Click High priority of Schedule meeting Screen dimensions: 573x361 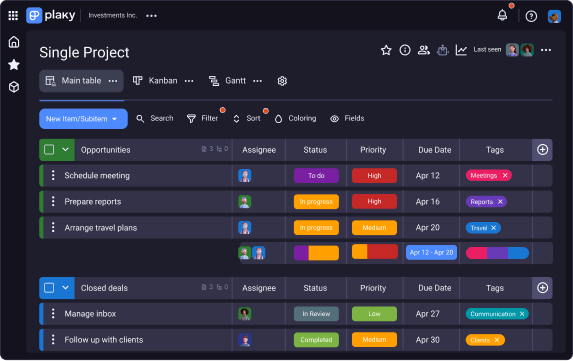click(x=374, y=176)
